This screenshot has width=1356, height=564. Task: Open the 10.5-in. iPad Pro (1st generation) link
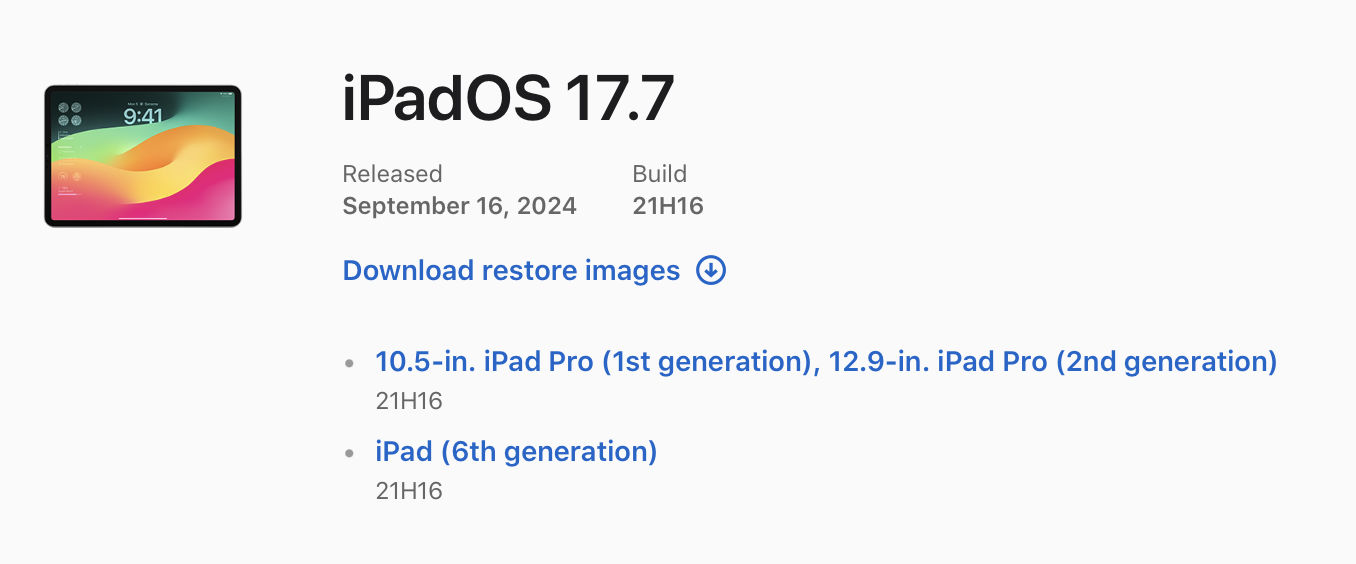coord(592,361)
